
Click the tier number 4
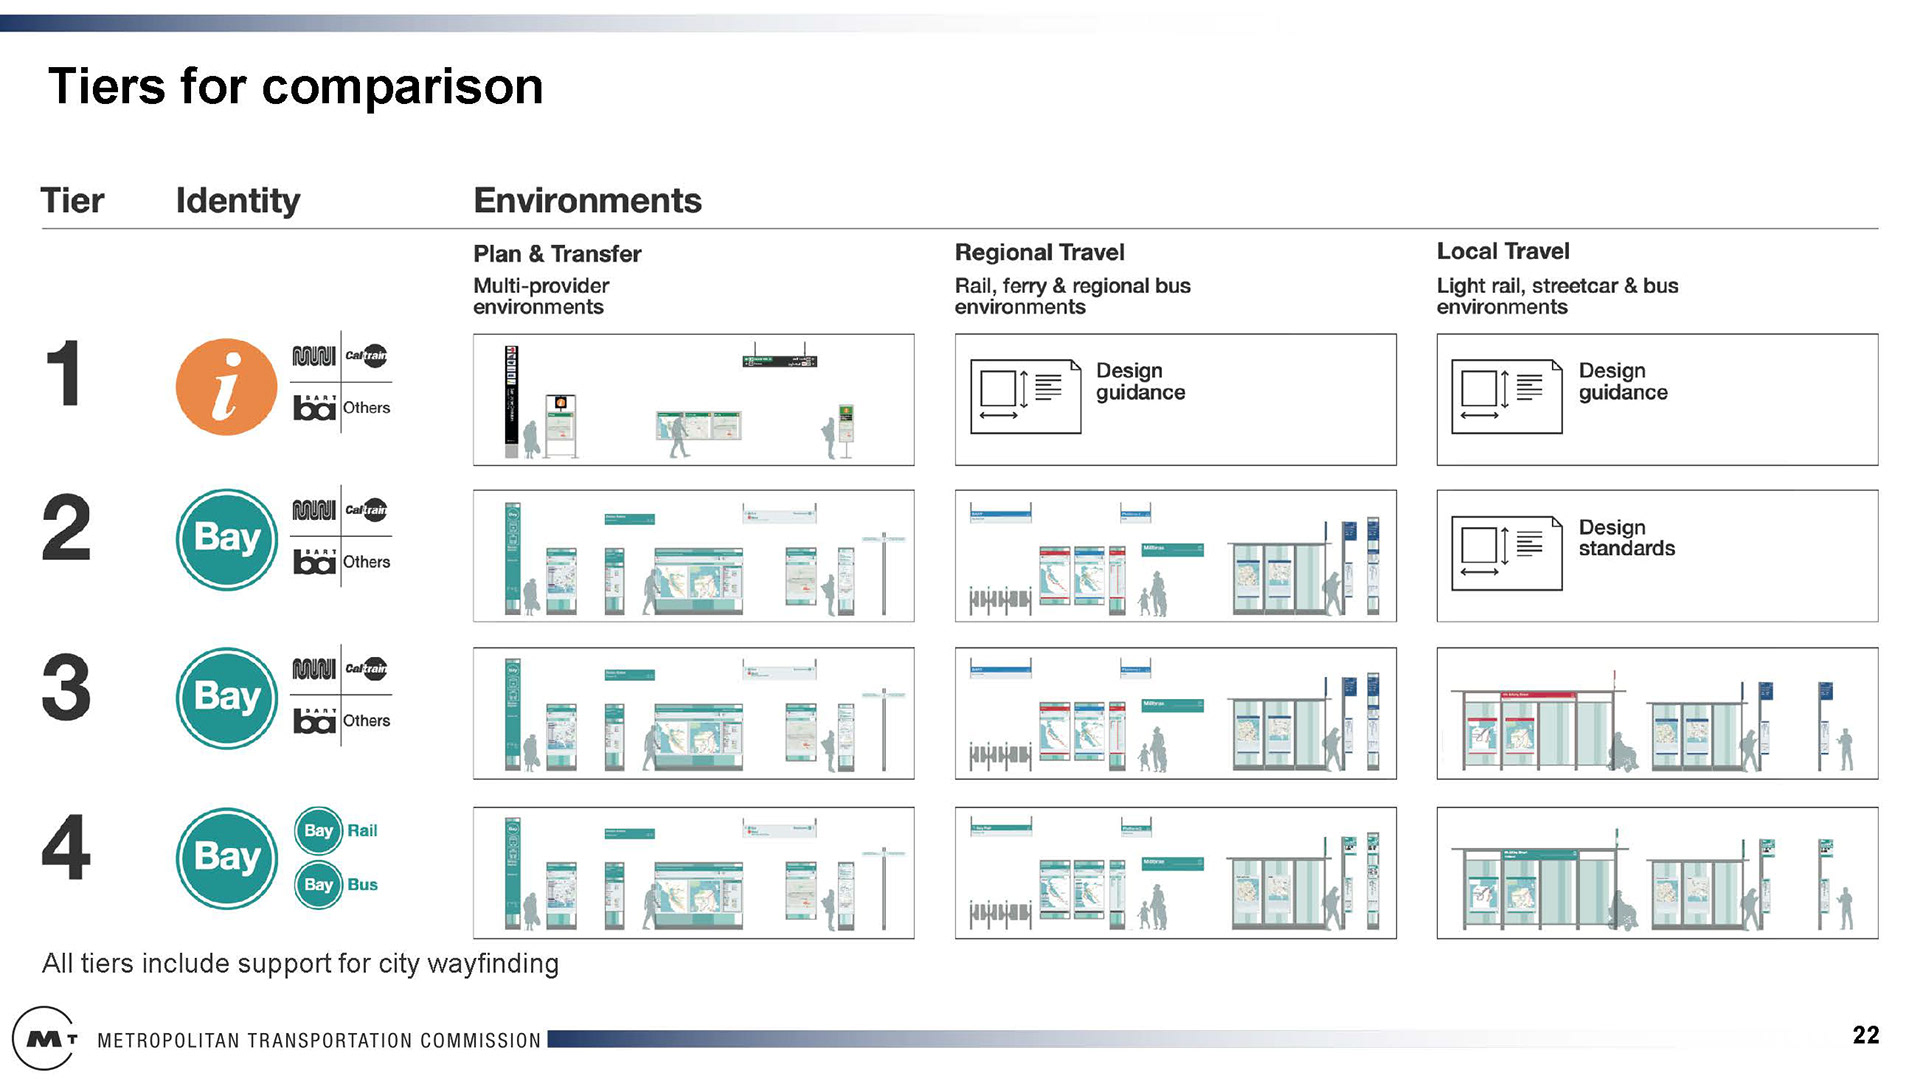coord(66,847)
